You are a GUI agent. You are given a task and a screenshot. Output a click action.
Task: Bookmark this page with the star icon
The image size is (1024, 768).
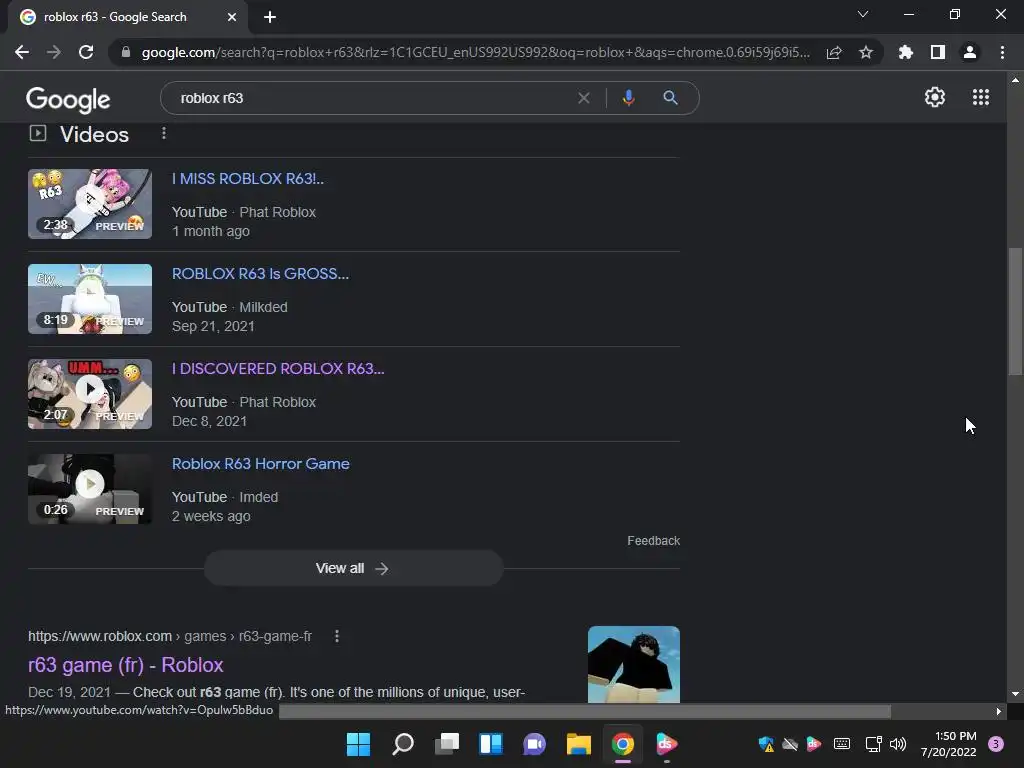[866, 52]
